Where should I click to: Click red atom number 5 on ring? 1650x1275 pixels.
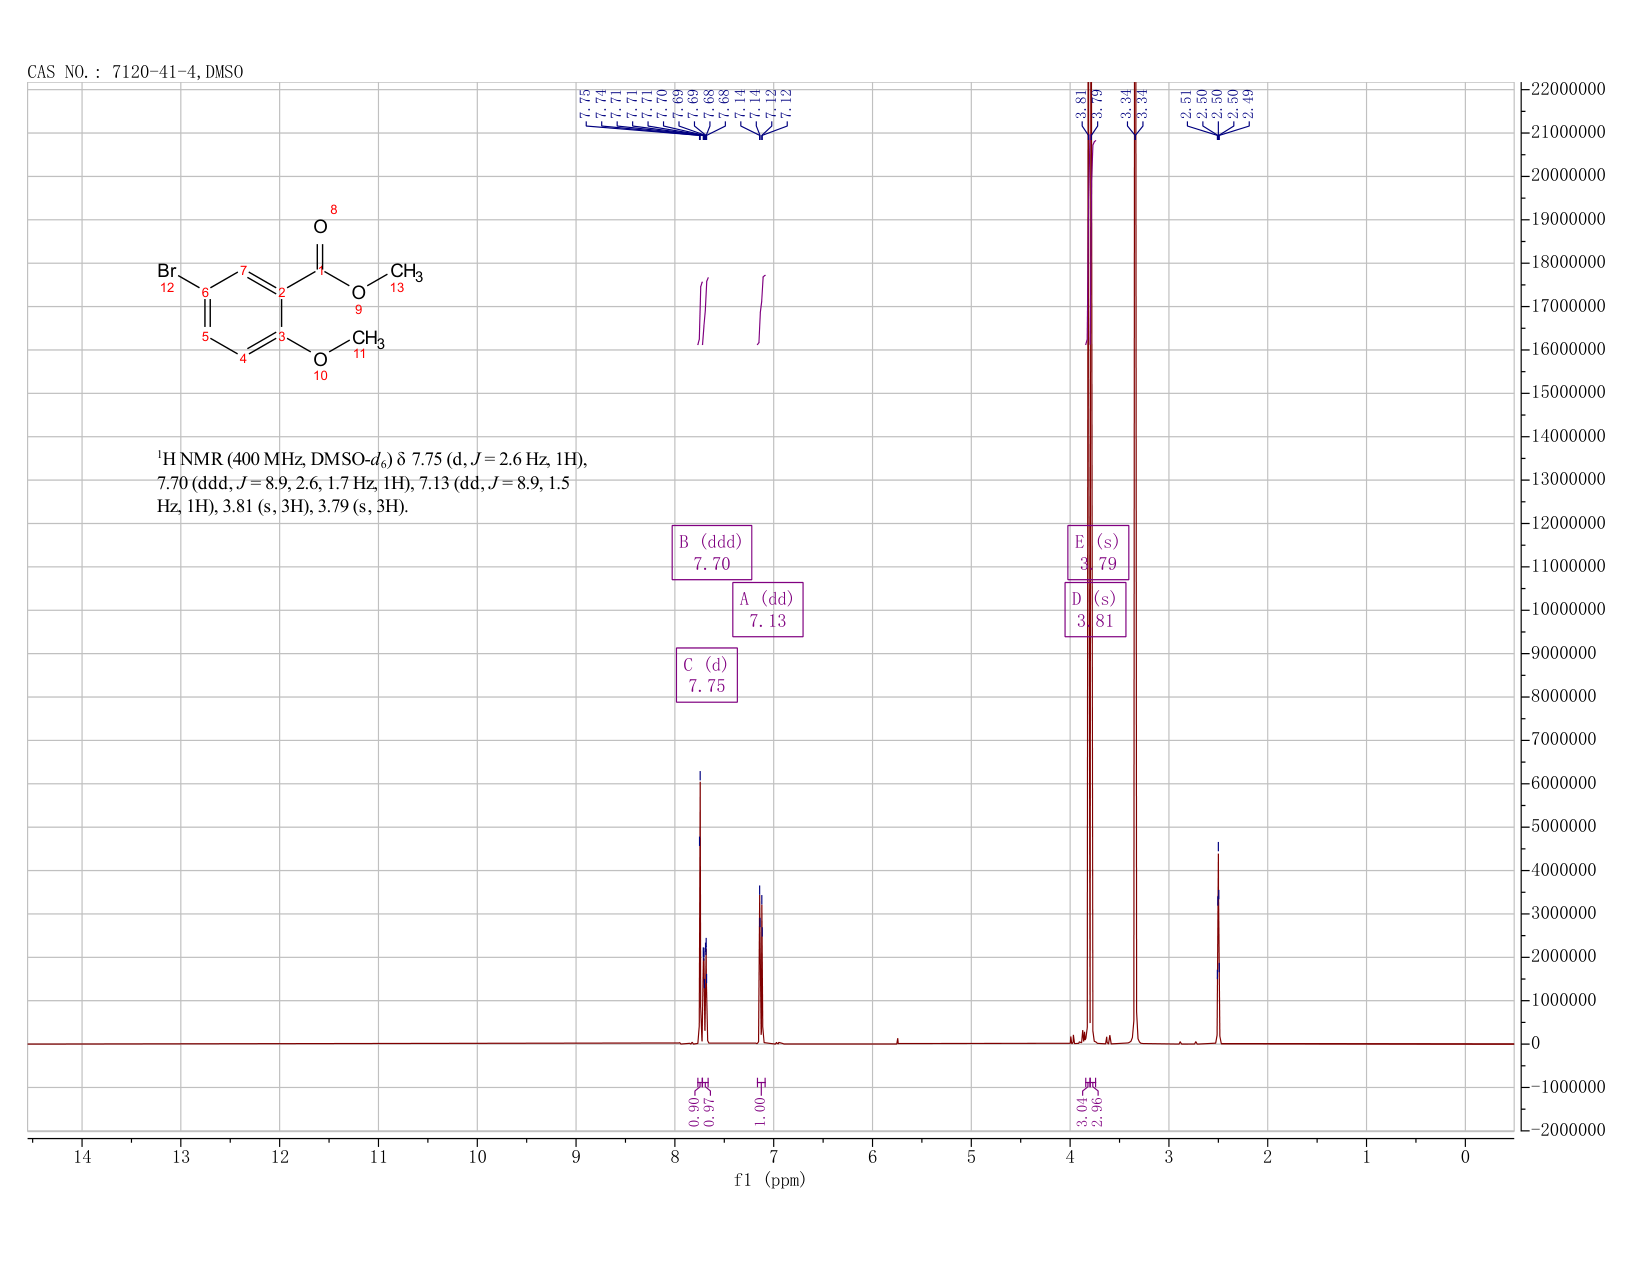pos(205,337)
